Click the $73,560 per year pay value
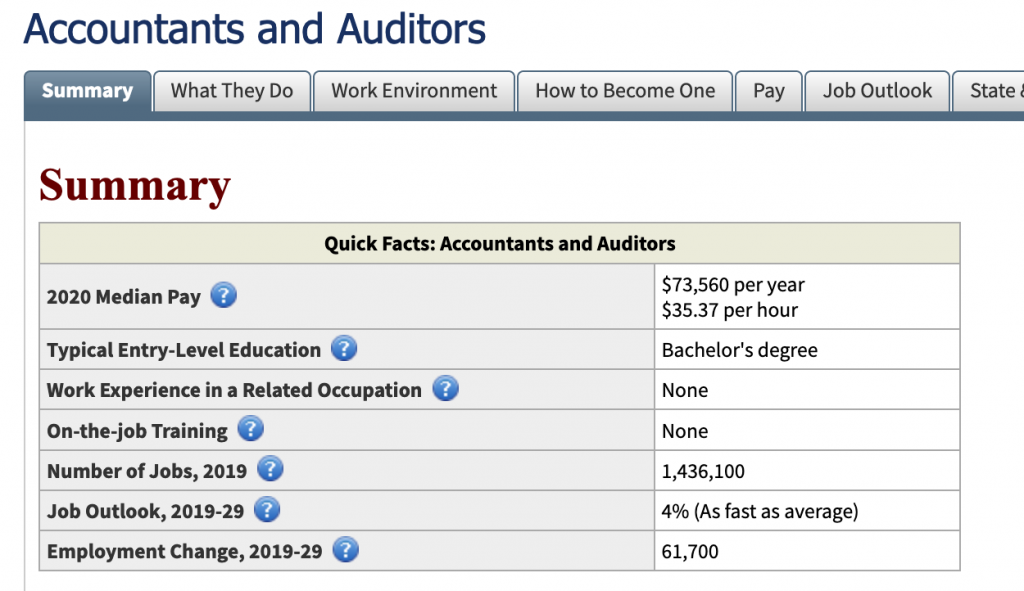This screenshot has width=1024, height=591. 733,285
